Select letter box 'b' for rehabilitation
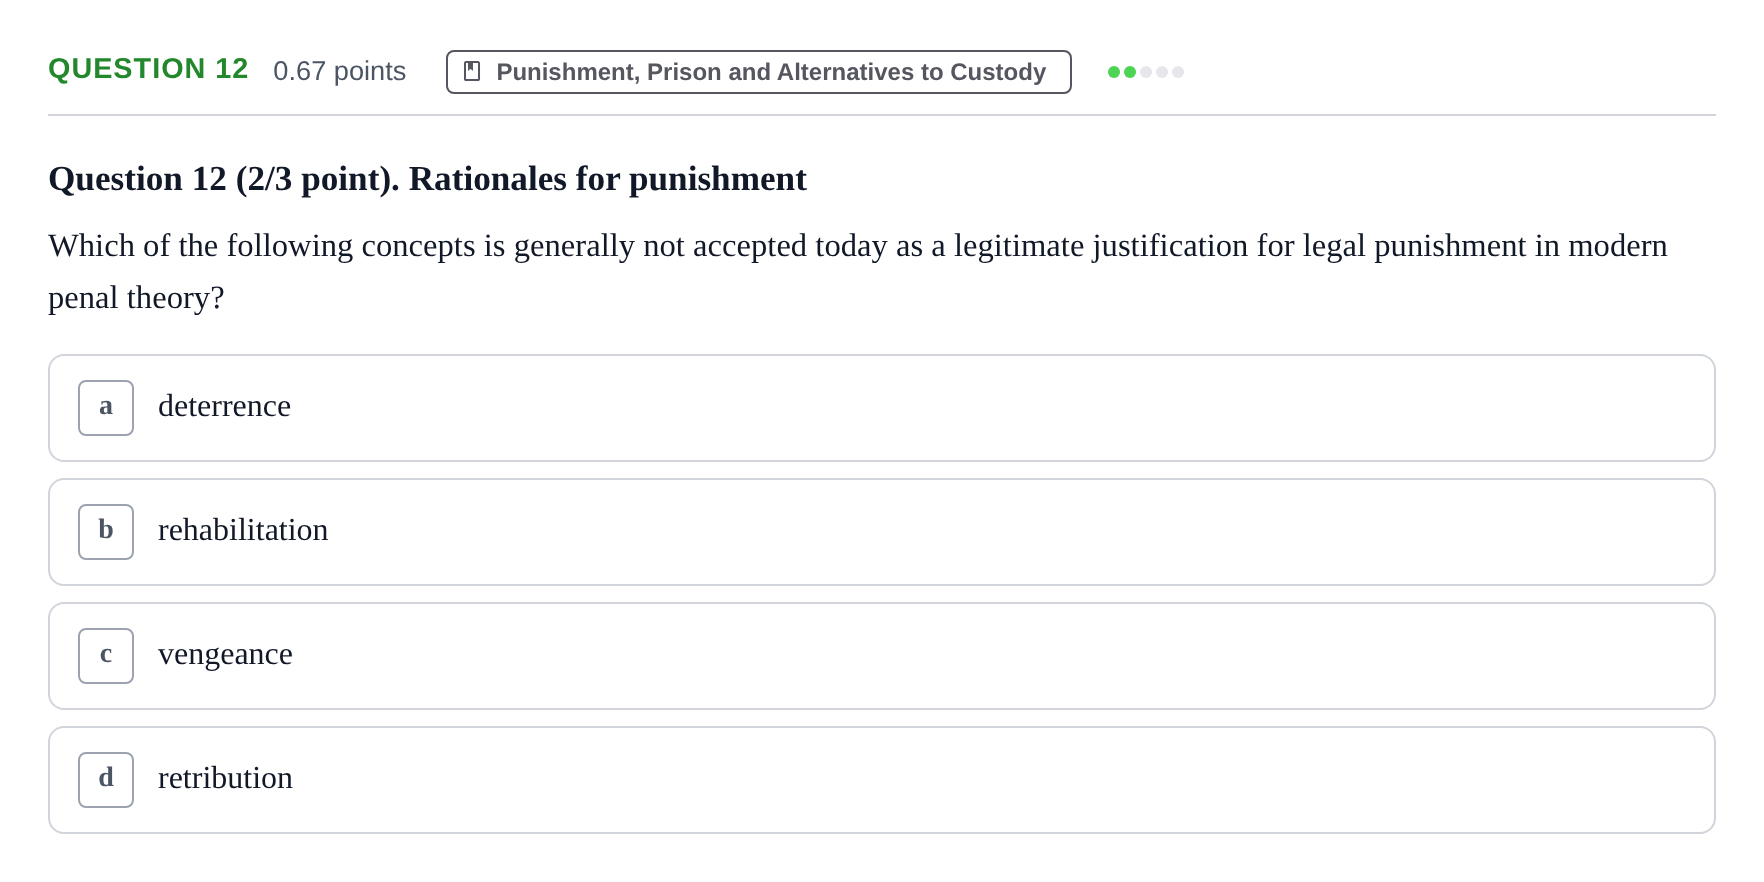The image size is (1764, 882). [x=106, y=532]
